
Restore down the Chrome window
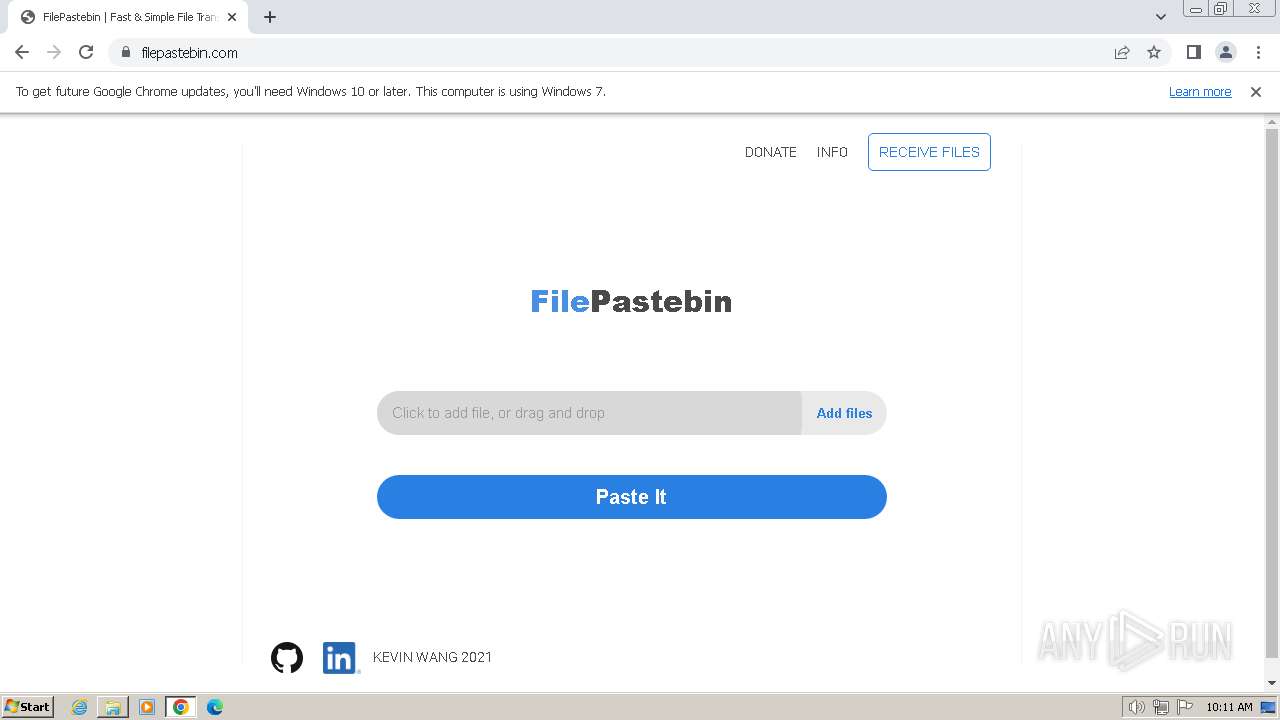[x=1221, y=9]
